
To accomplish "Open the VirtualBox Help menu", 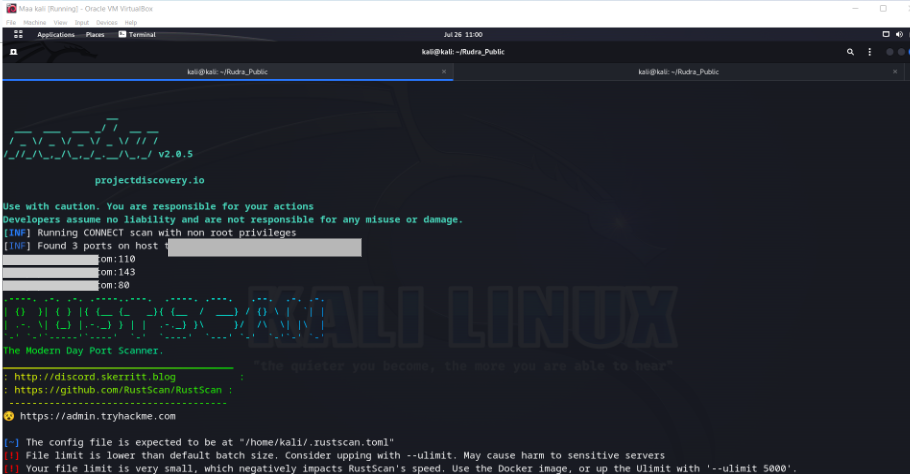I will (131, 23).
